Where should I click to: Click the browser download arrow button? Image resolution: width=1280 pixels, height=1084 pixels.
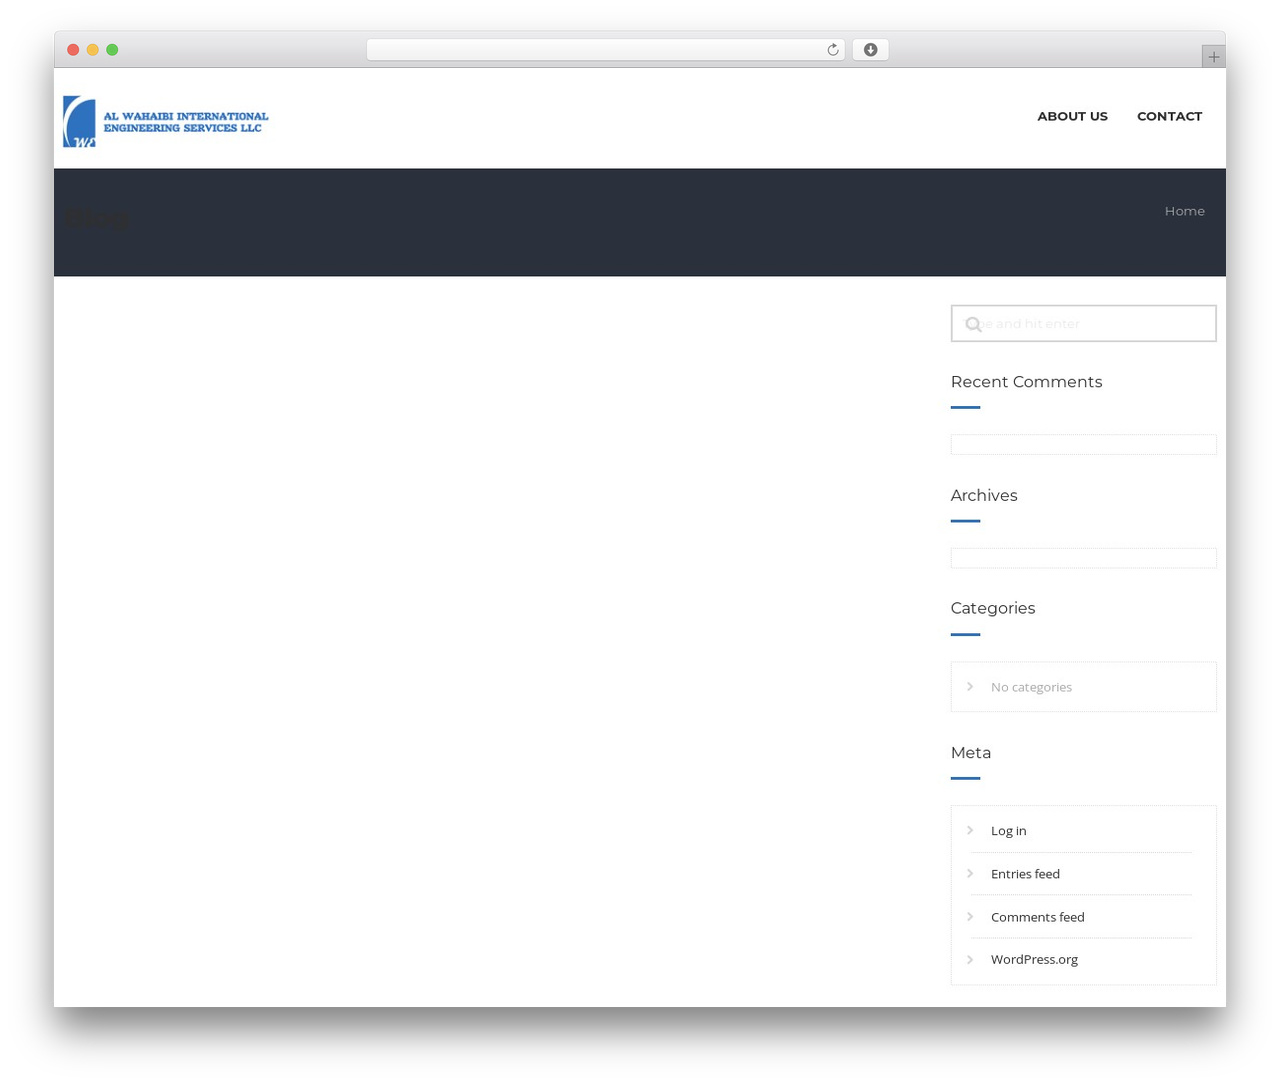coord(870,50)
